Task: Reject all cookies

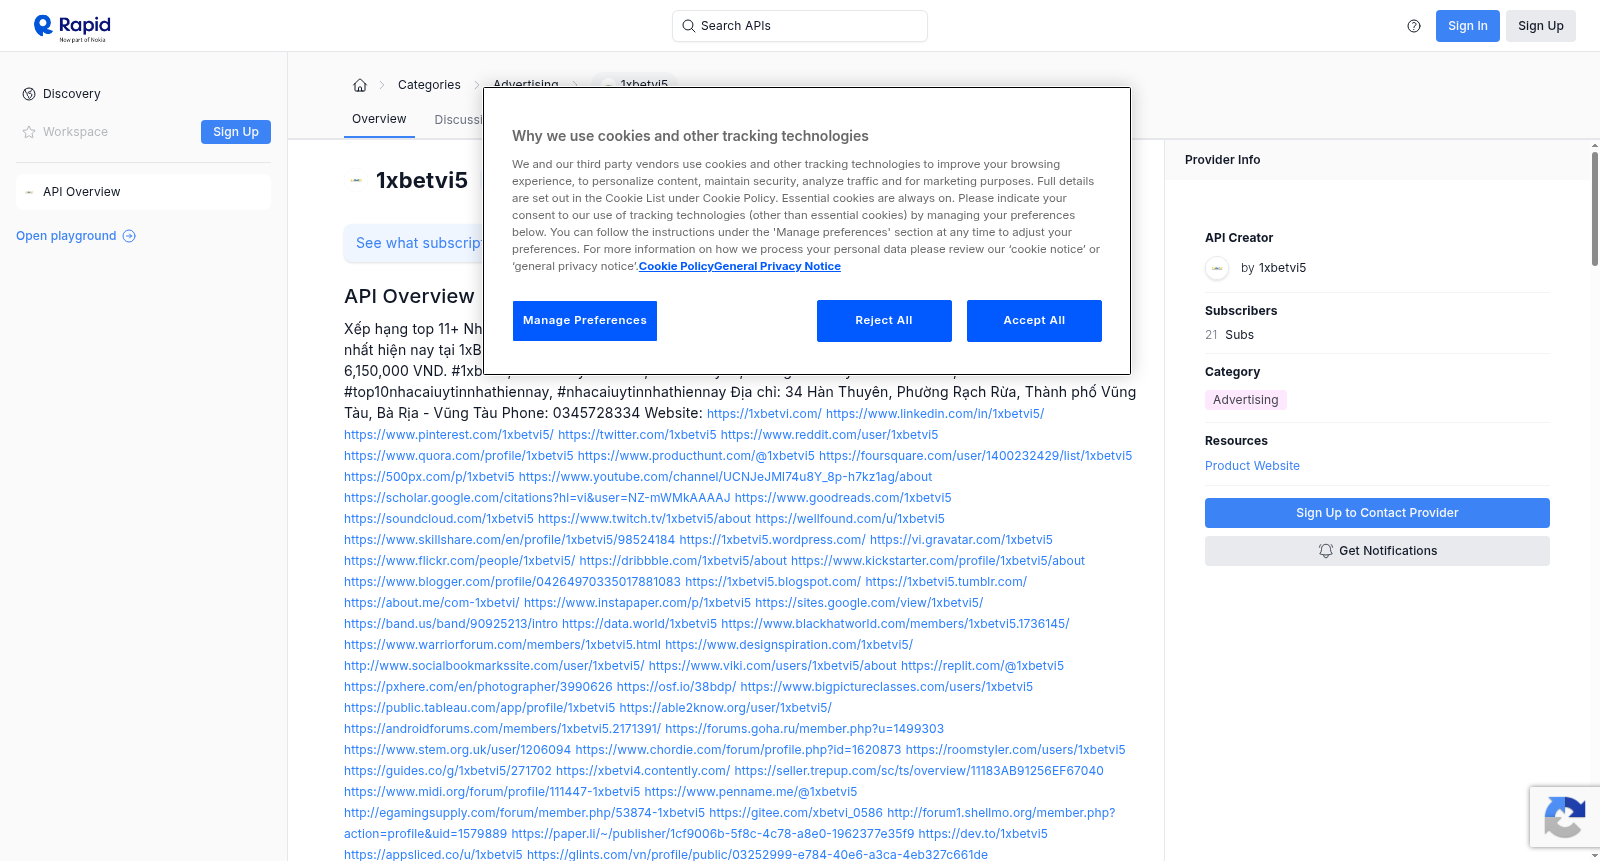Action: [x=884, y=321]
